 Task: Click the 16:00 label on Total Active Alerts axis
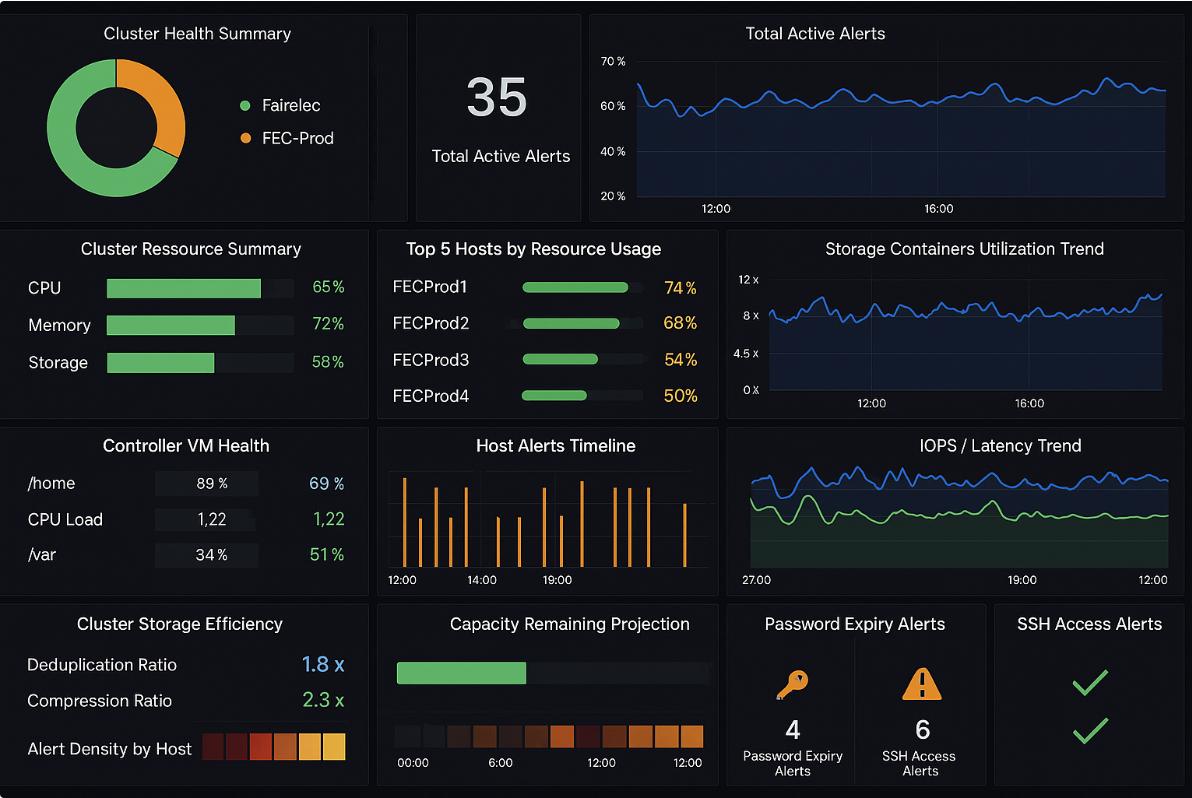pos(939,209)
